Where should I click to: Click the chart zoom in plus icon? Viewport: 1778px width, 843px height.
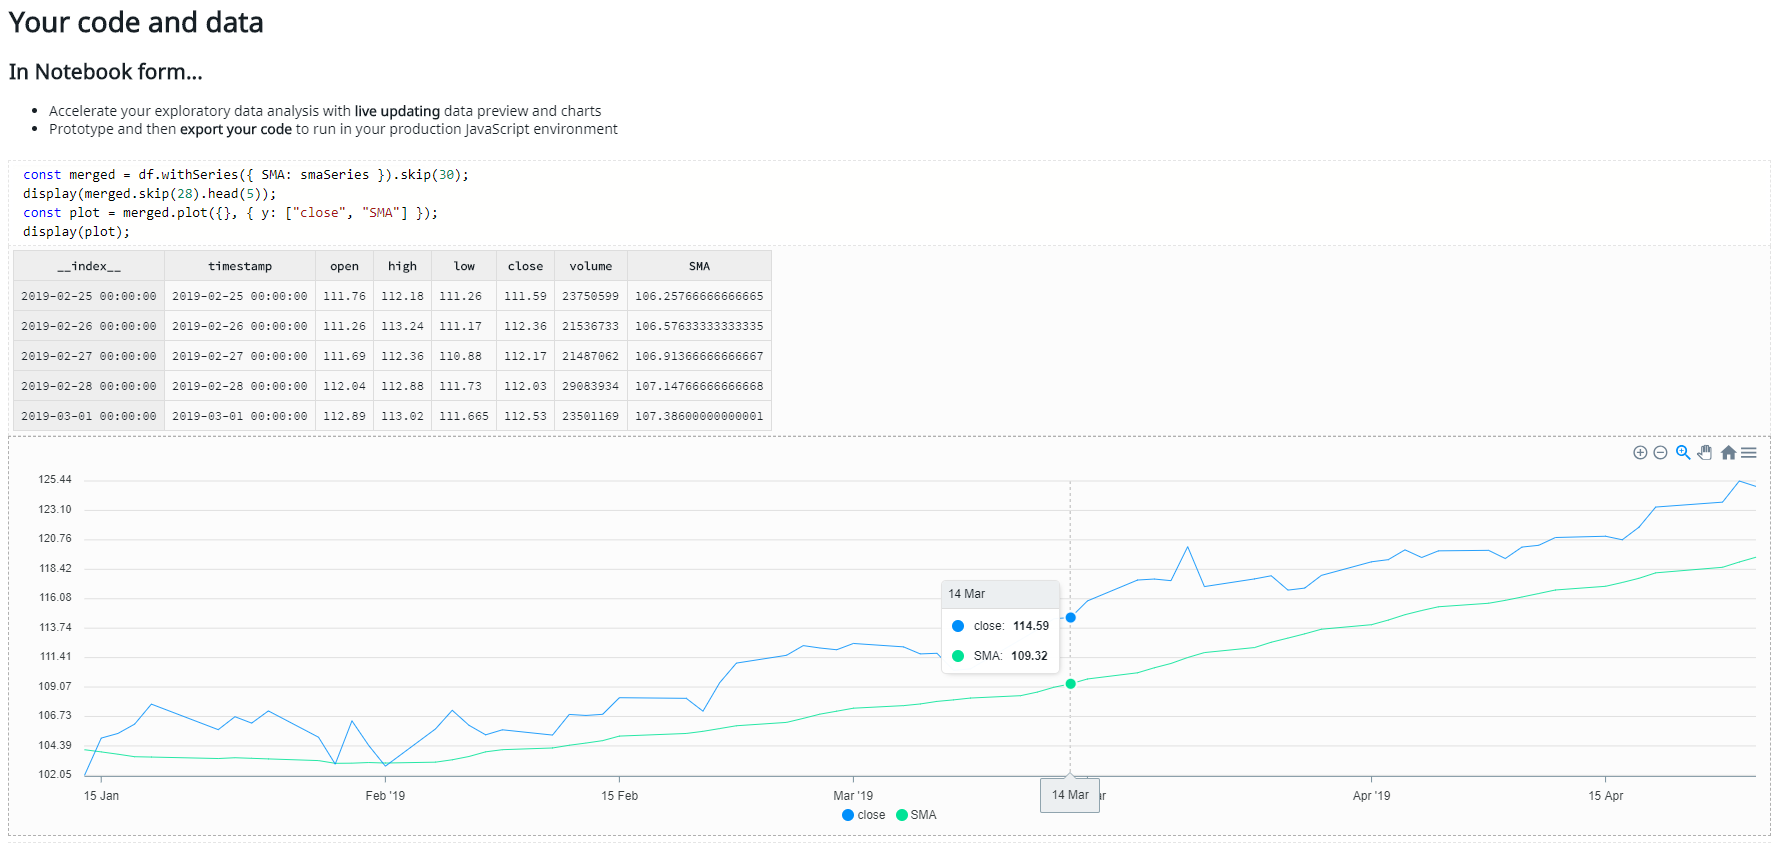point(1640,453)
